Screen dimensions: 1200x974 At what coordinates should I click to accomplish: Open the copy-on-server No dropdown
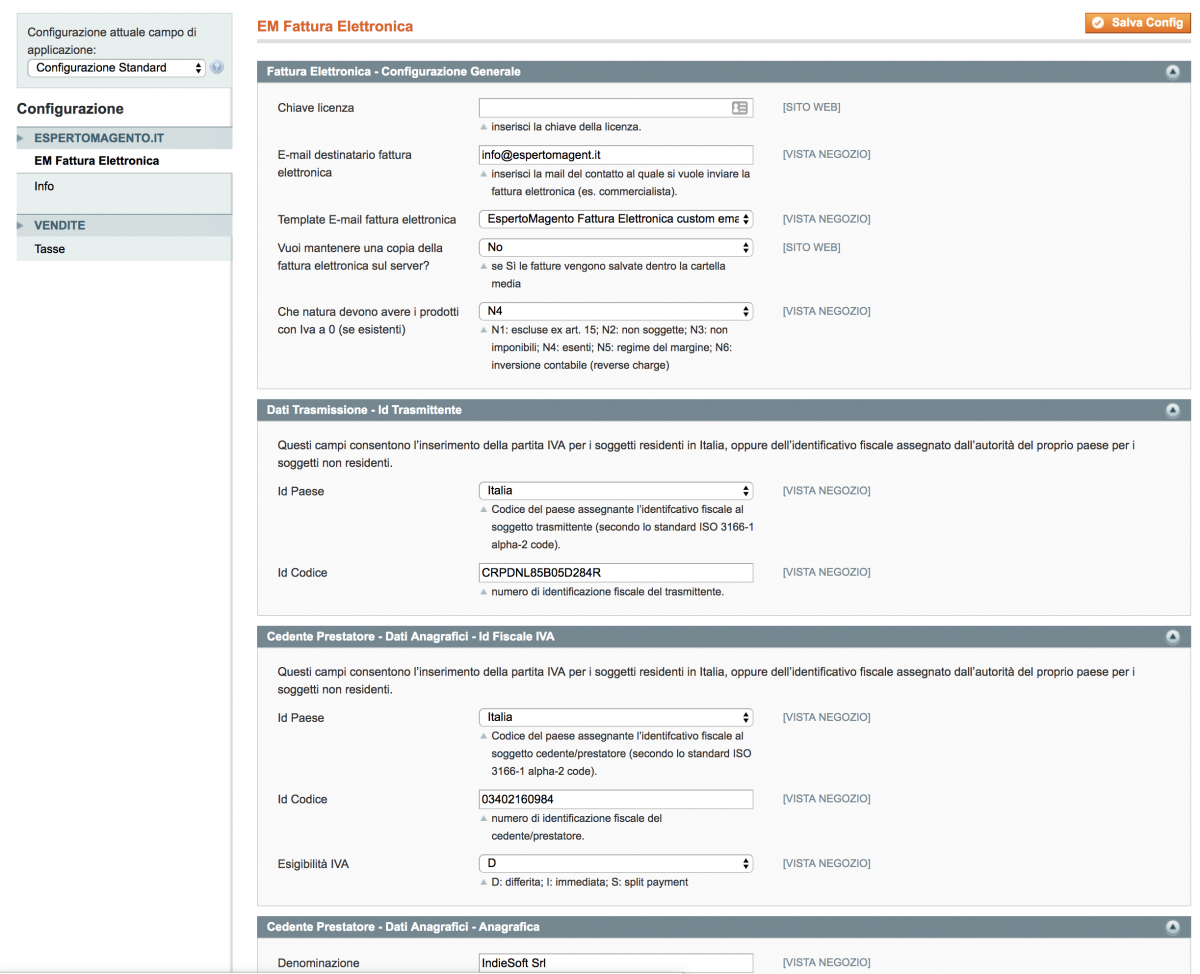tap(615, 247)
